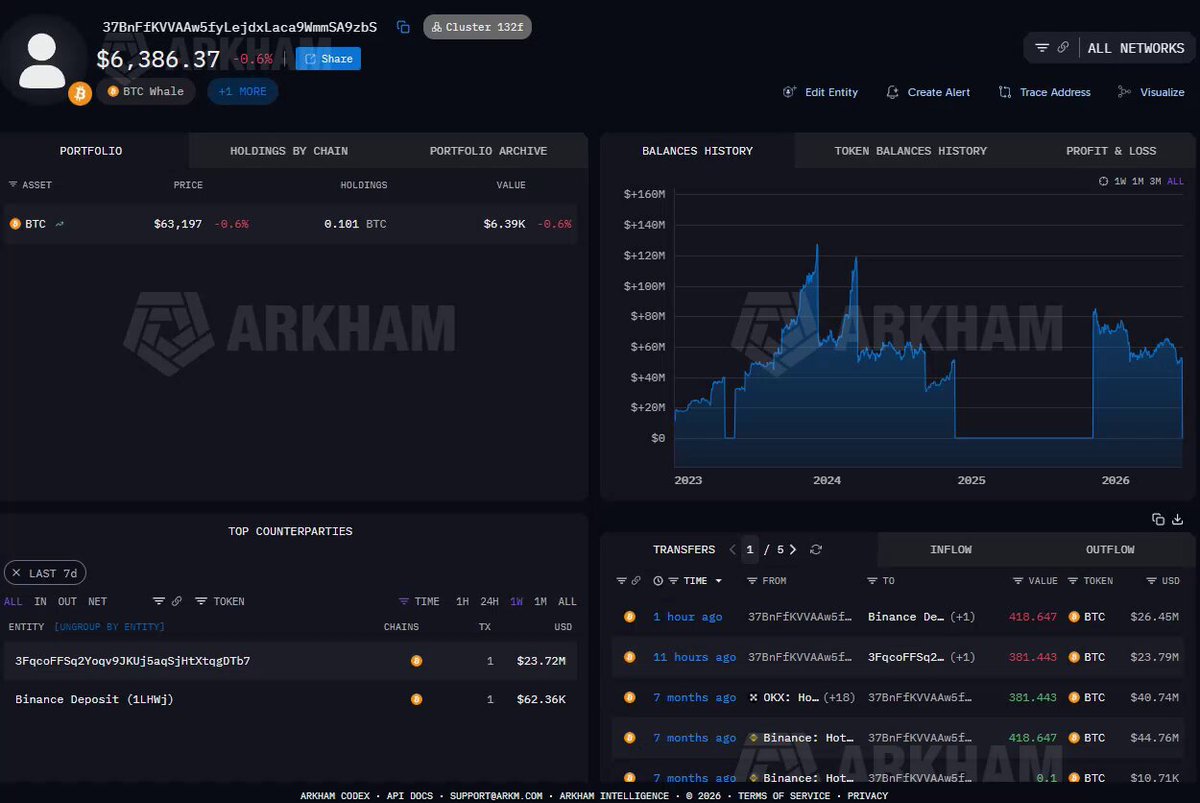Copy the wallet address with the copy icon
1200x803 pixels.
coord(403,27)
